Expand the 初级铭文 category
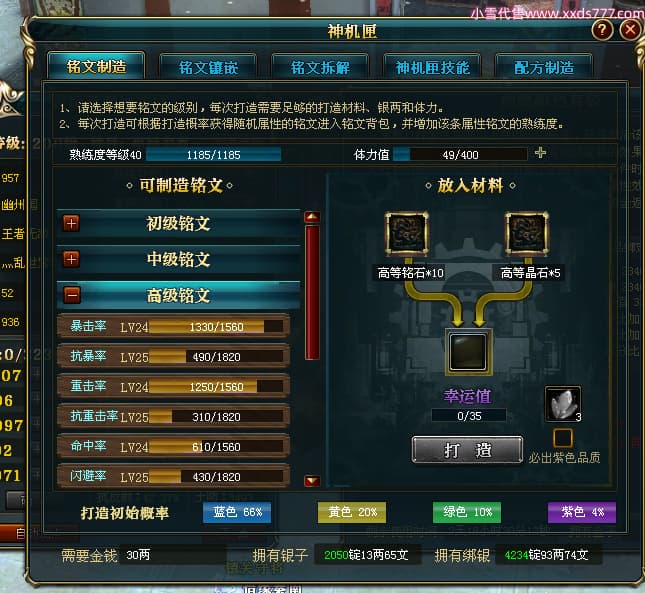The image size is (645, 593). point(71,223)
